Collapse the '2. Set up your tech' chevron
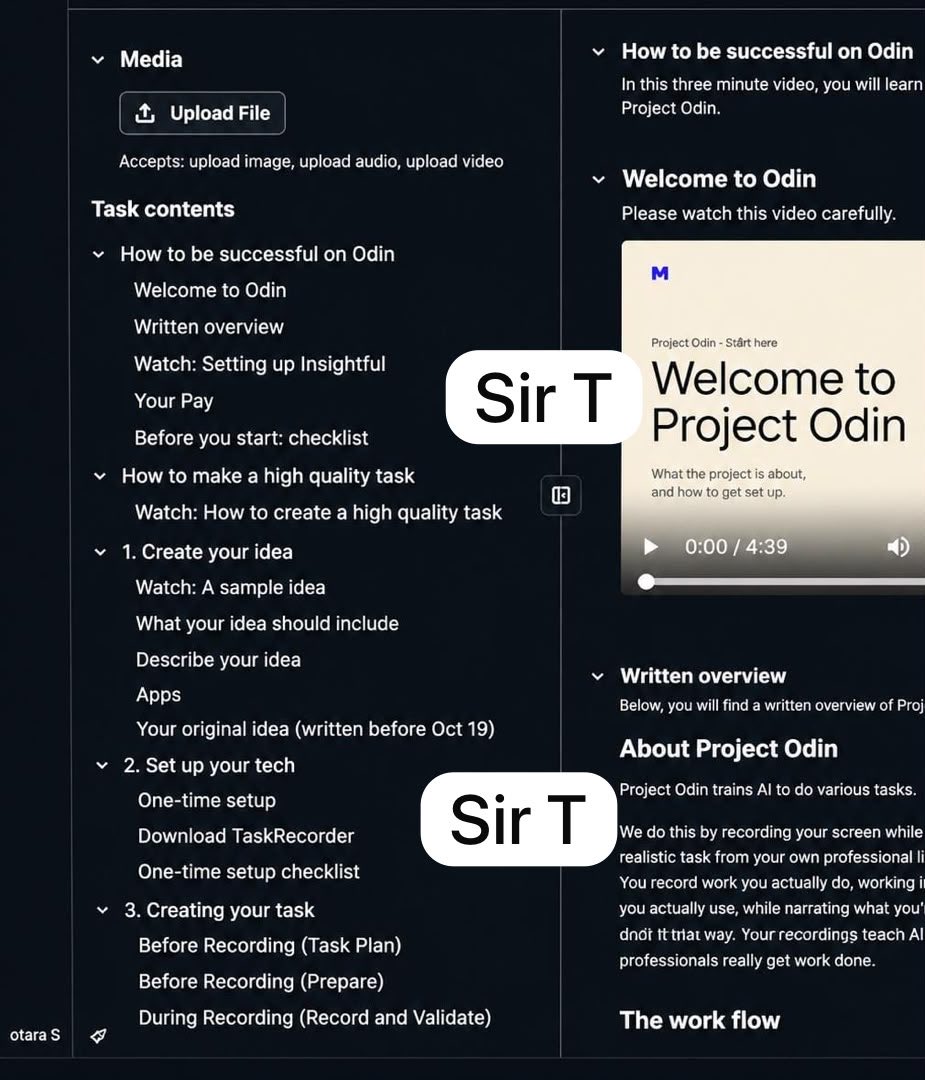Screen dimensions: 925x1080 [x=102, y=765]
